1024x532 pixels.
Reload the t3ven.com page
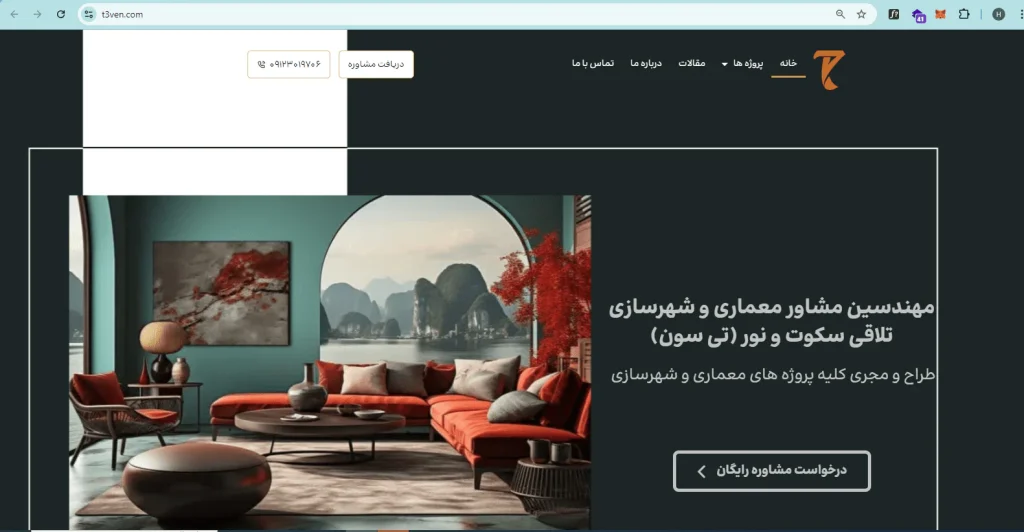(x=61, y=14)
